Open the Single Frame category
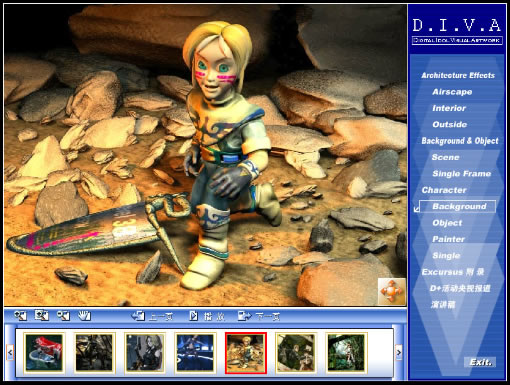This screenshot has height=385, width=510. click(x=462, y=173)
